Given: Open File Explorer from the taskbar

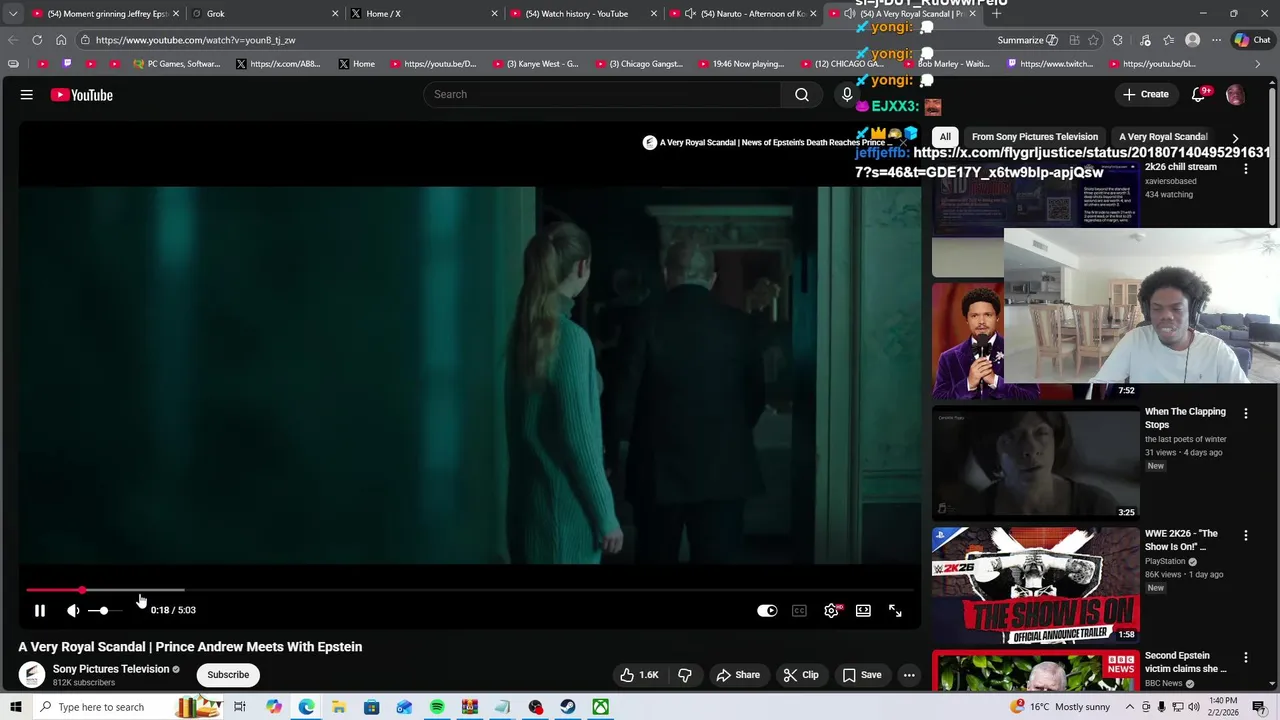Looking at the screenshot, I should pos(339,707).
